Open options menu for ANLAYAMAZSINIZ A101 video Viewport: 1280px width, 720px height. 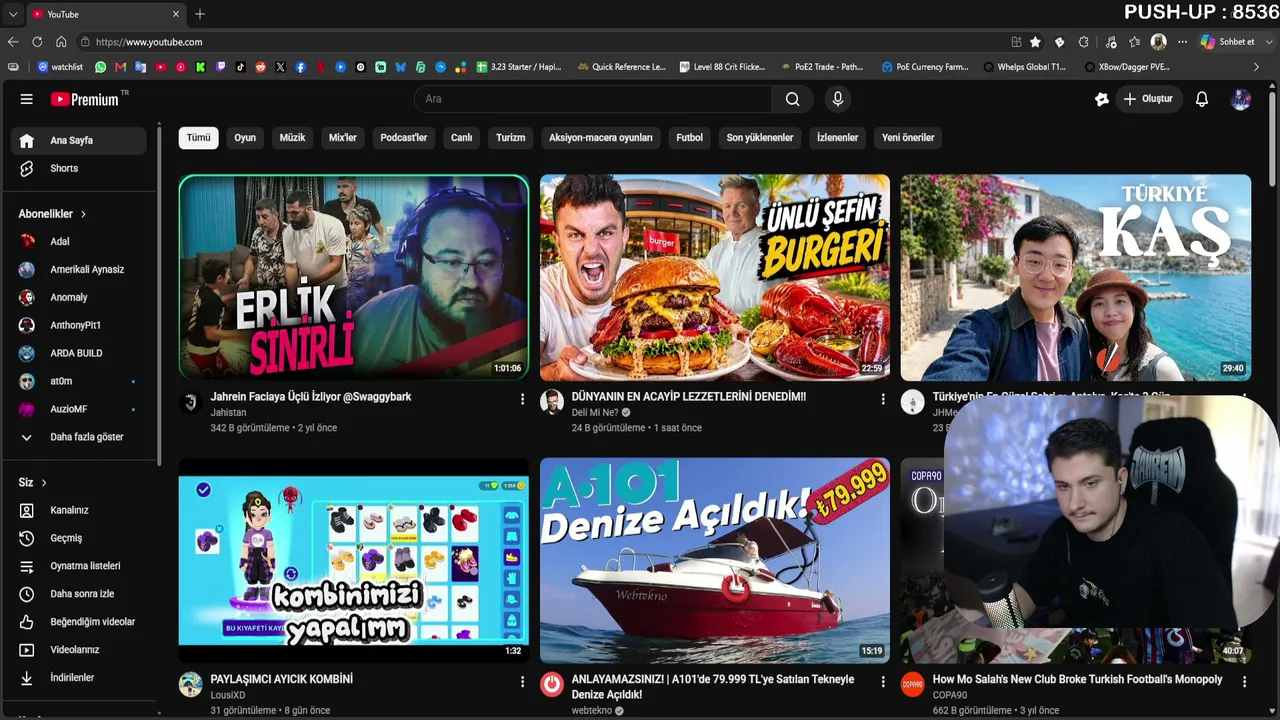click(x=883, y=682)
